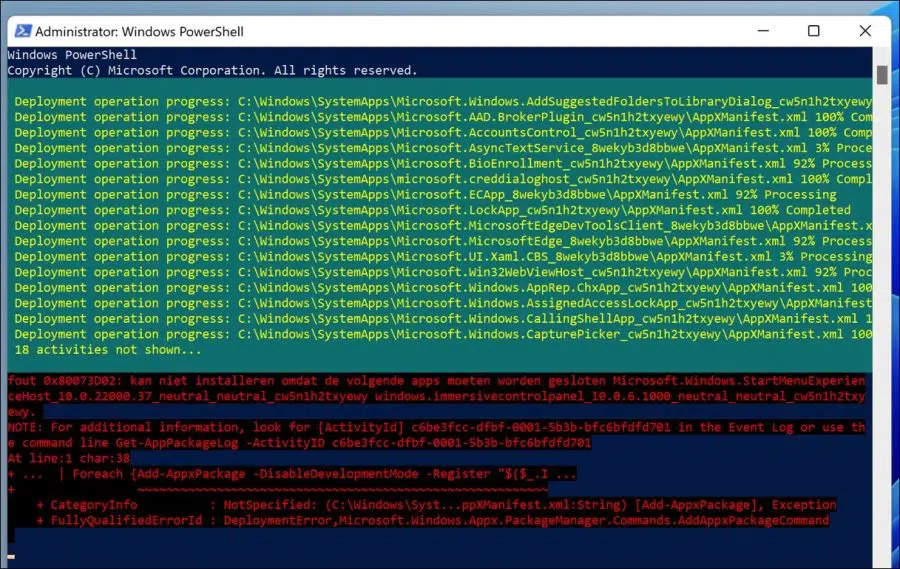Click the Get-AppPackageLog command text
The image size is (900, 569).
click(x=353, y=443)
